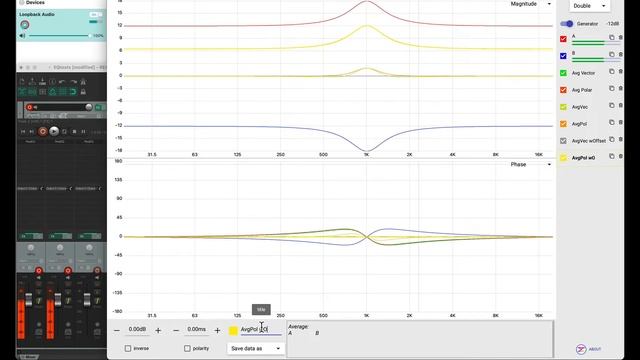Click record-arm on second mixer channel
Viewport: 640px width, 360px height.
pyautogui.click(x=68, y=271)
